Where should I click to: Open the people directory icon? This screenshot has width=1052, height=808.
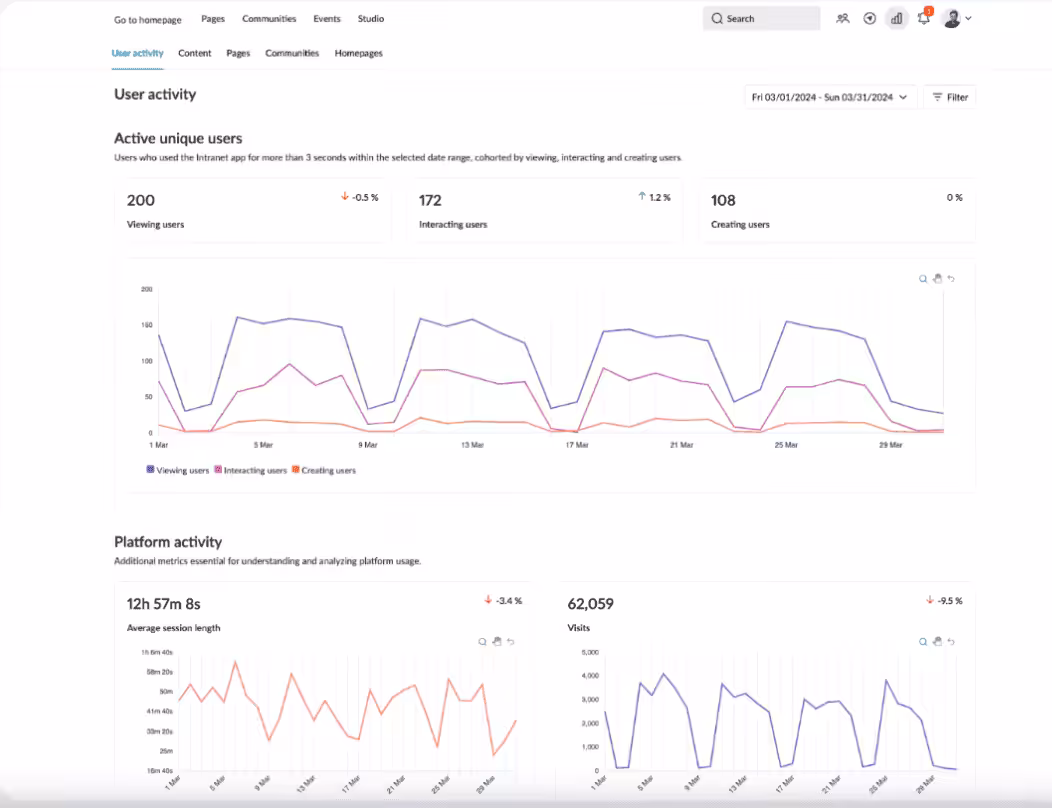(843, 19)
